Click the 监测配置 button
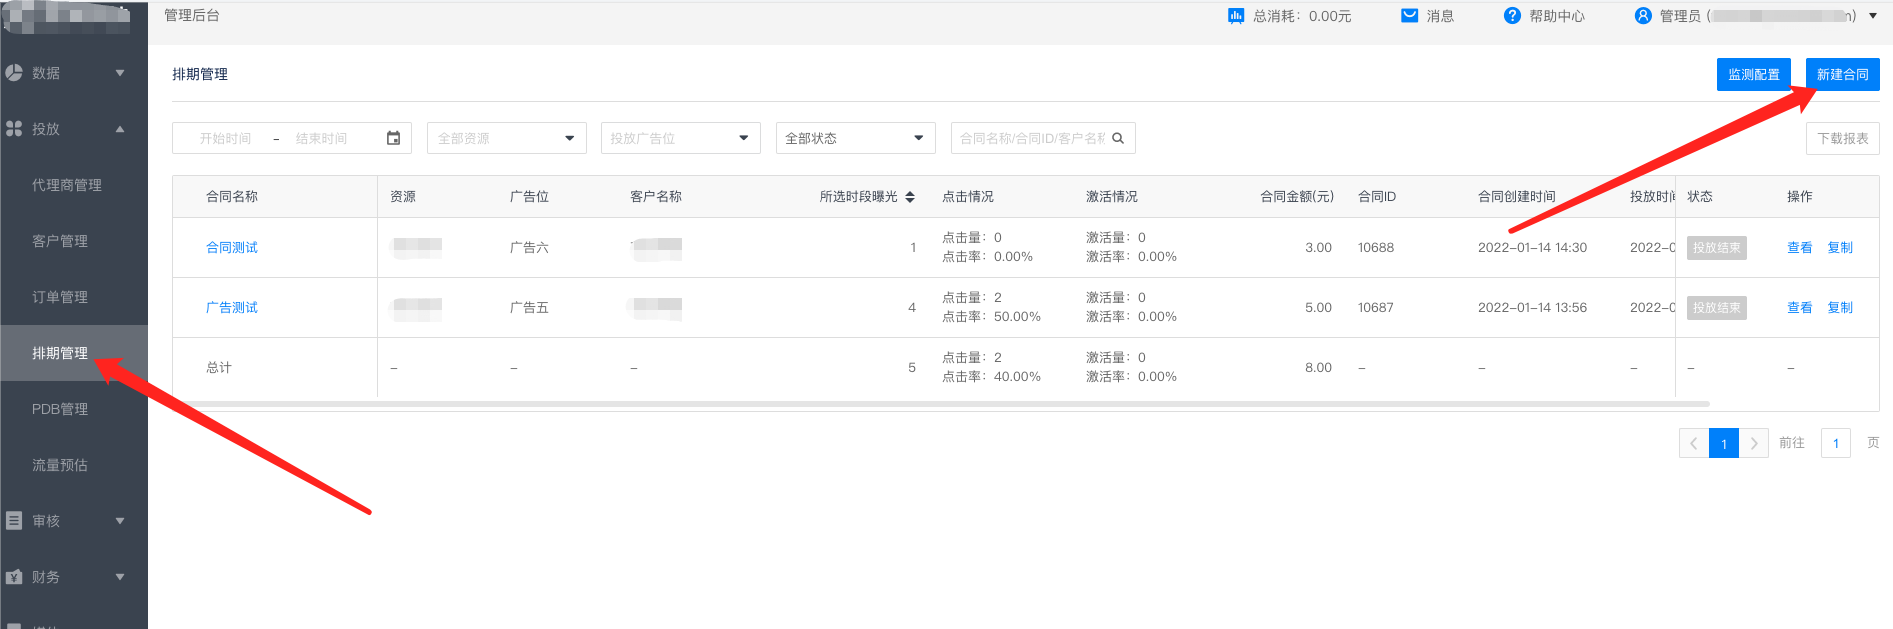Viewport: 1893px width, 629px height. click(x=1753, y=74)
